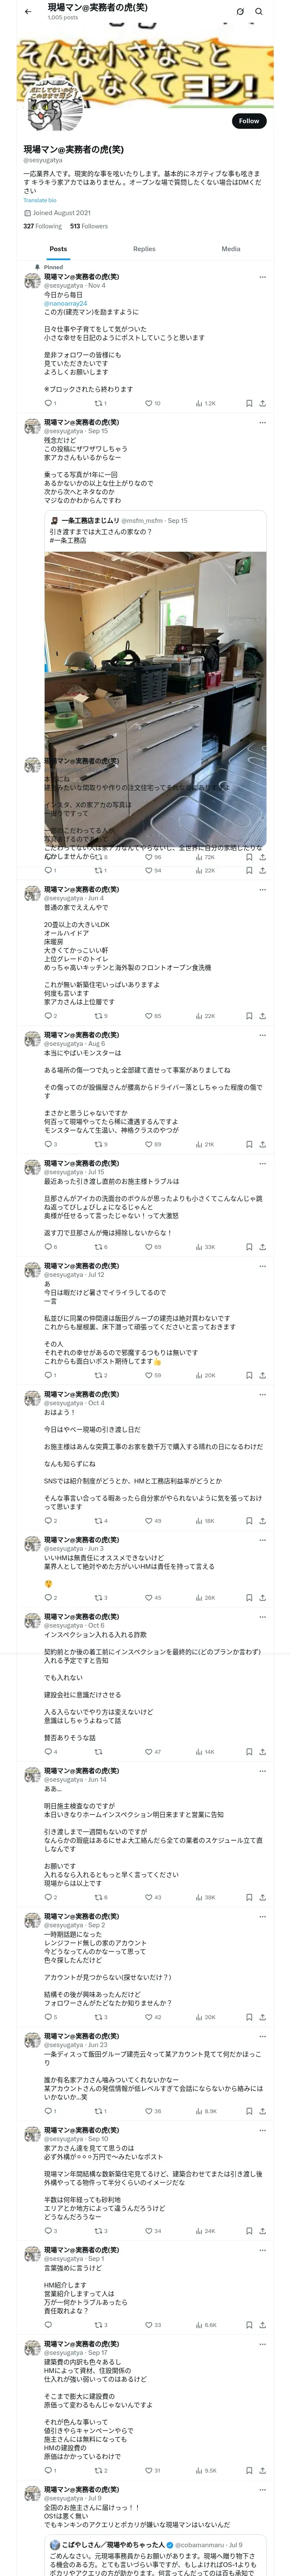This screenshot has height=2576, width=290.
Task: Like the Jul 15 post
Action: [150, 1247]
